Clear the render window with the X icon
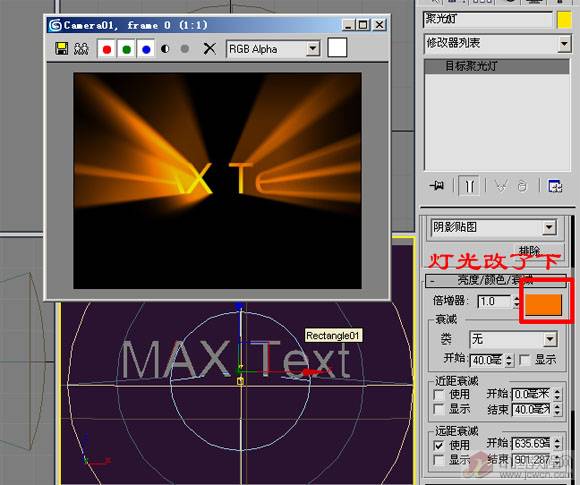Image resolution: width=580 pixels, height=485 pixels. pyautogui.click(x=210, y=48)
